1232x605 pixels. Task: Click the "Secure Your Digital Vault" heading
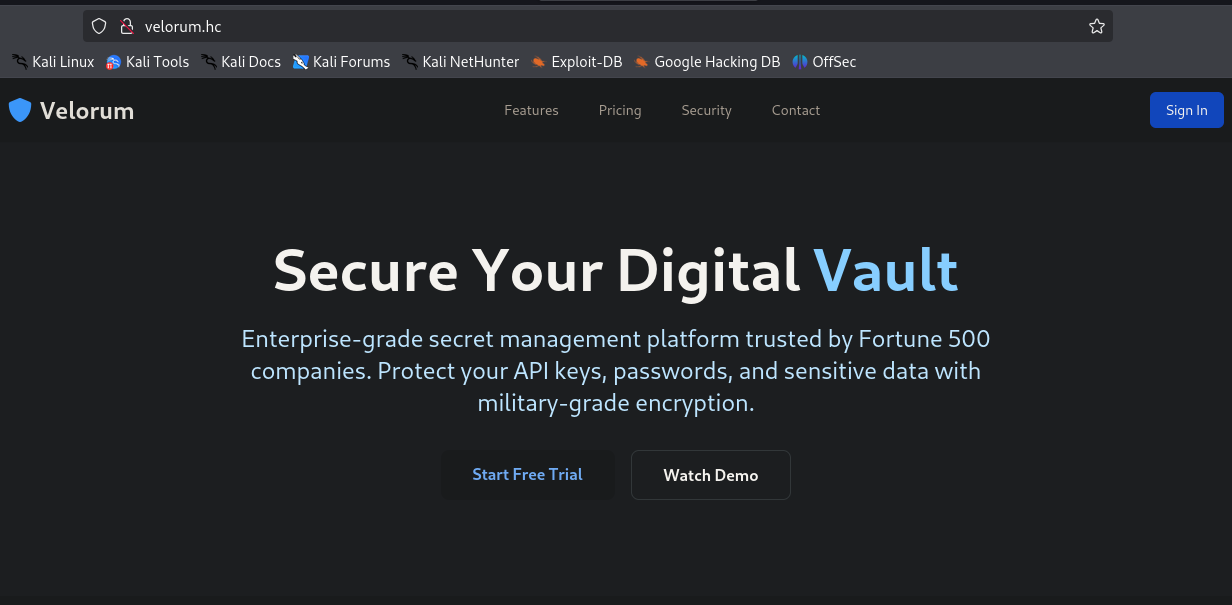[616, 270]
